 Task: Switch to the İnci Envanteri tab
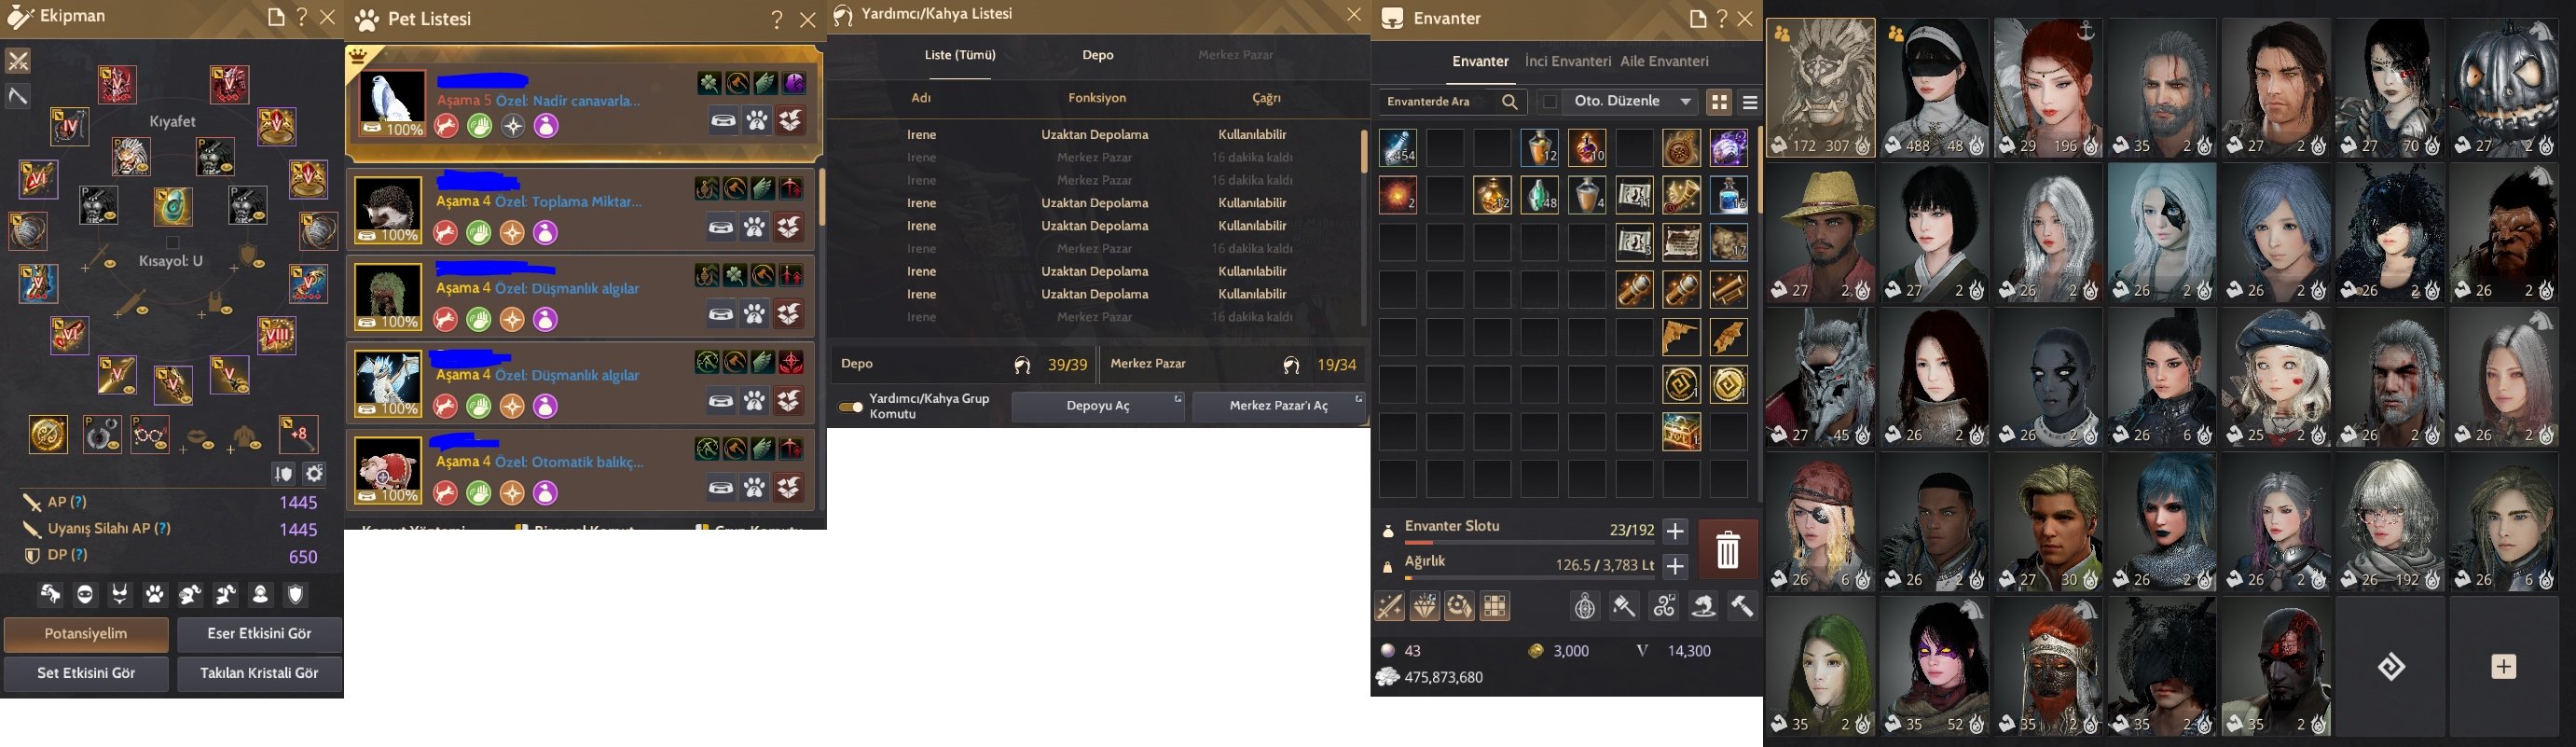(1568, 61)
